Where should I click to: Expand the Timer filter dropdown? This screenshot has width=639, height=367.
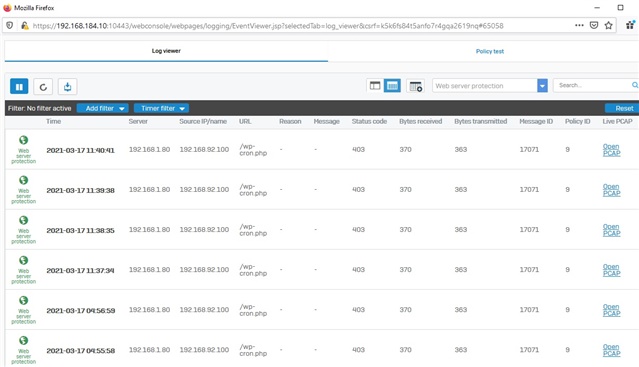tap(161, 108)
